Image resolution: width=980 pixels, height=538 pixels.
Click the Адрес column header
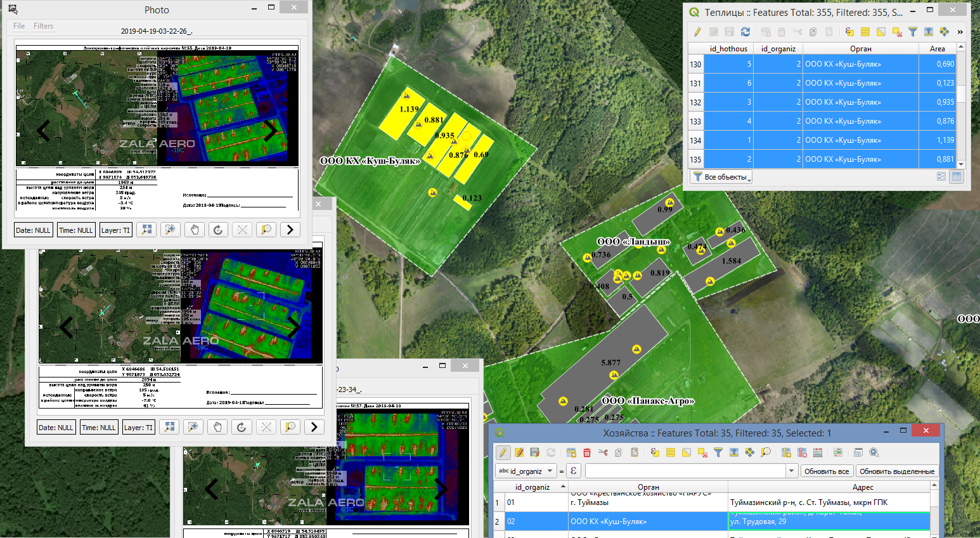(x=862, y=487)
